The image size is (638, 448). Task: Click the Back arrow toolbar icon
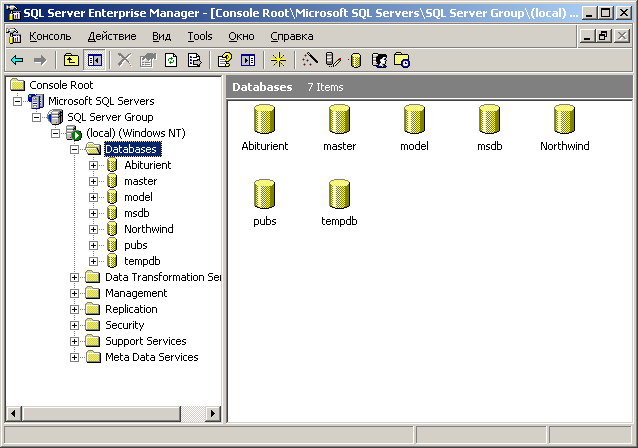(17, 60)
